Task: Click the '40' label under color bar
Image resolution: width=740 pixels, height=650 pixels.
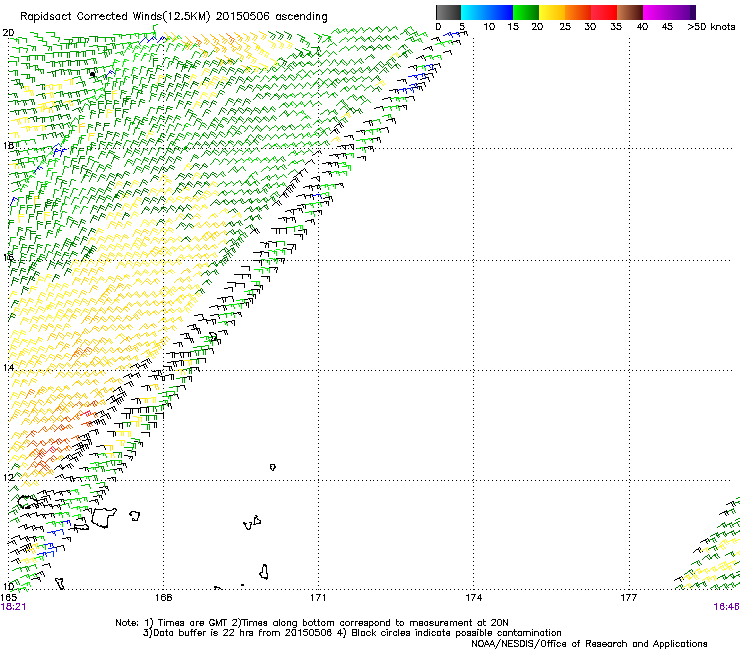Action: [x=642, y=27]
